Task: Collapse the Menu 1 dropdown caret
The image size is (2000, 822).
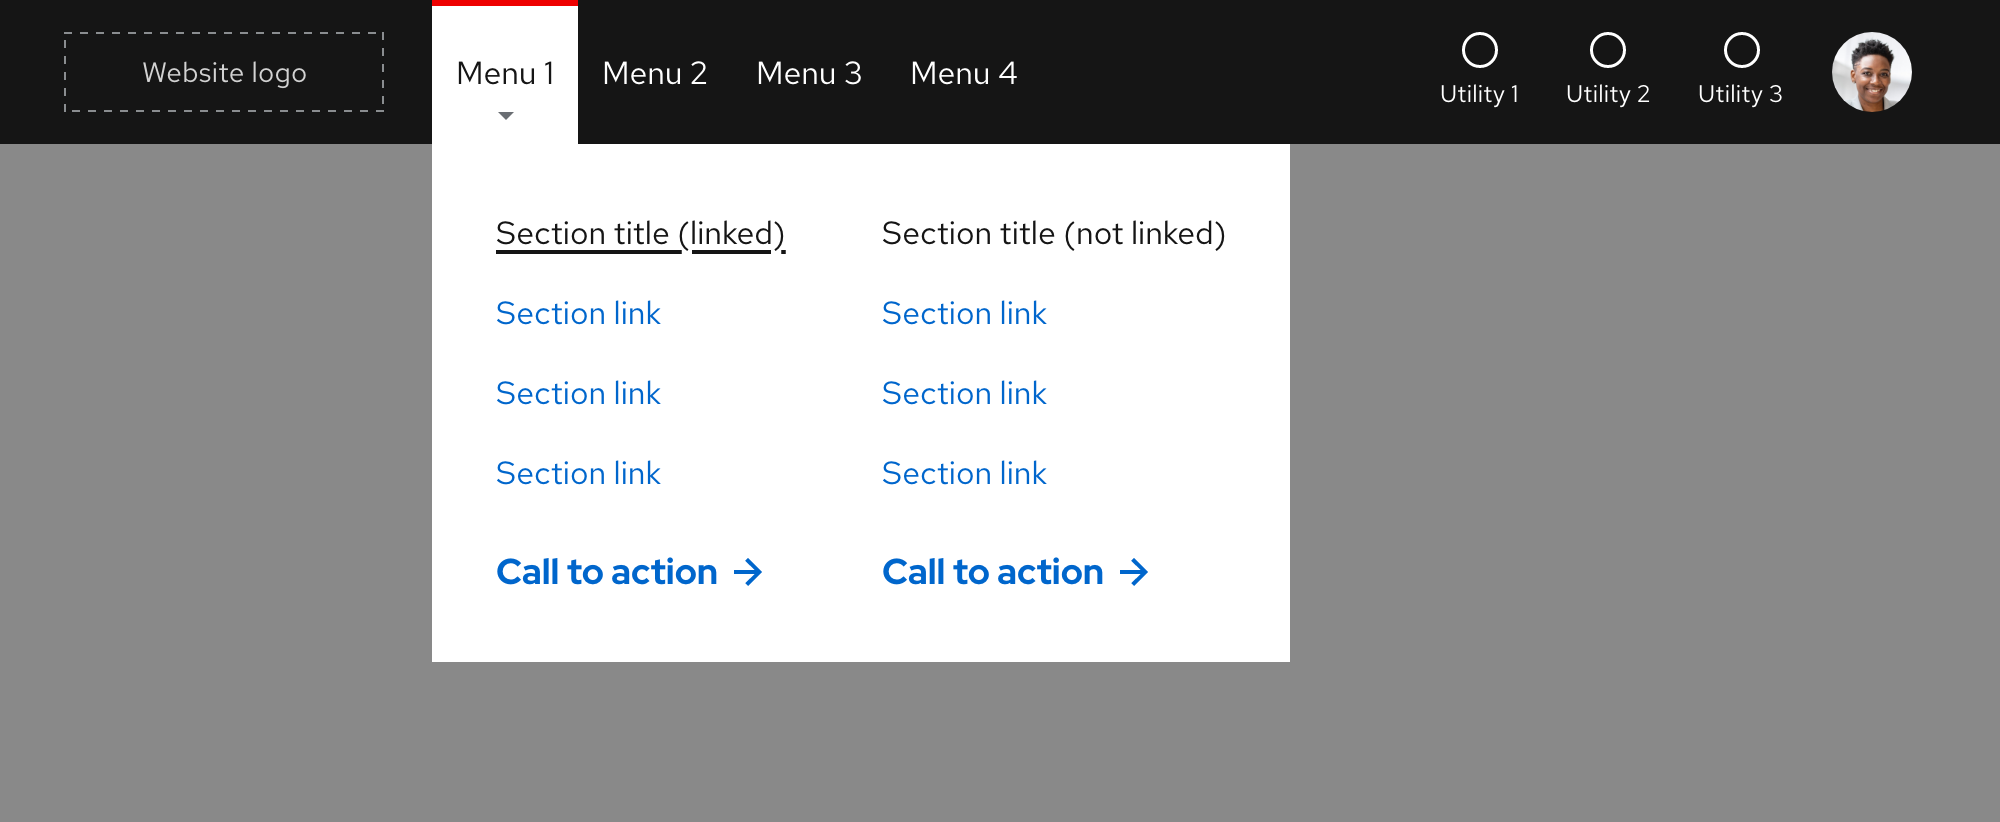Action: pyautogui.click(x=505, y=115)
